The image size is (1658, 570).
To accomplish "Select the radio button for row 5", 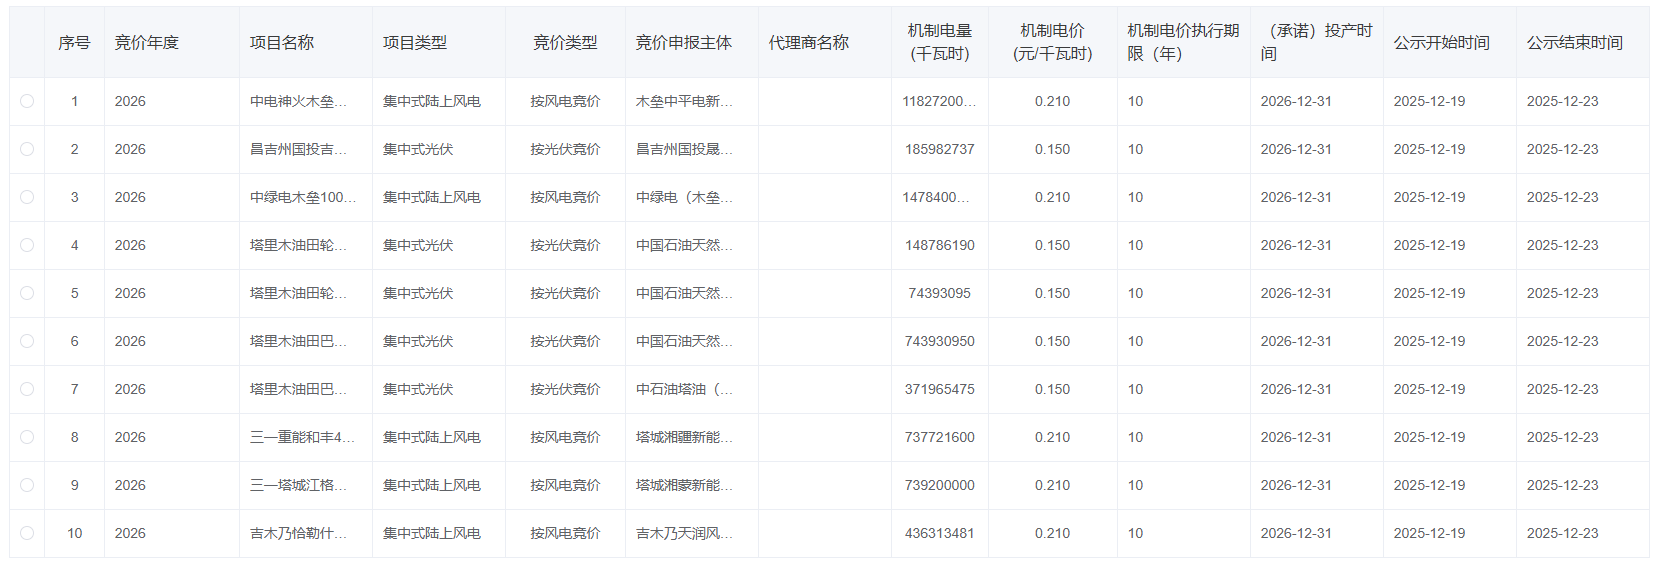I will click(x=27, y=293).
